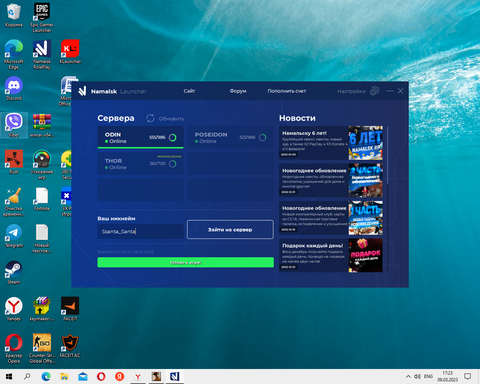Open the Сайт menu item
Viewport: 480px width, 384px height.
click(x=189, y=91)
